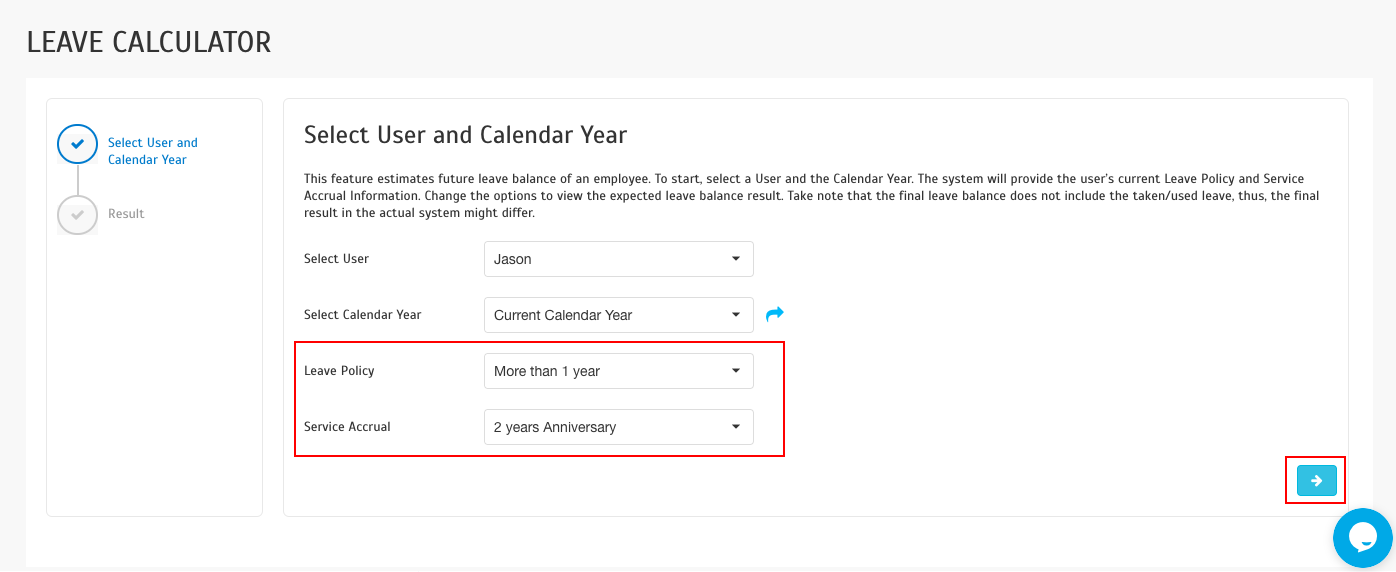Go to the "Select User and Calendar Year" sidebar step
The image size is (1396, 572).
pos(153,151)
